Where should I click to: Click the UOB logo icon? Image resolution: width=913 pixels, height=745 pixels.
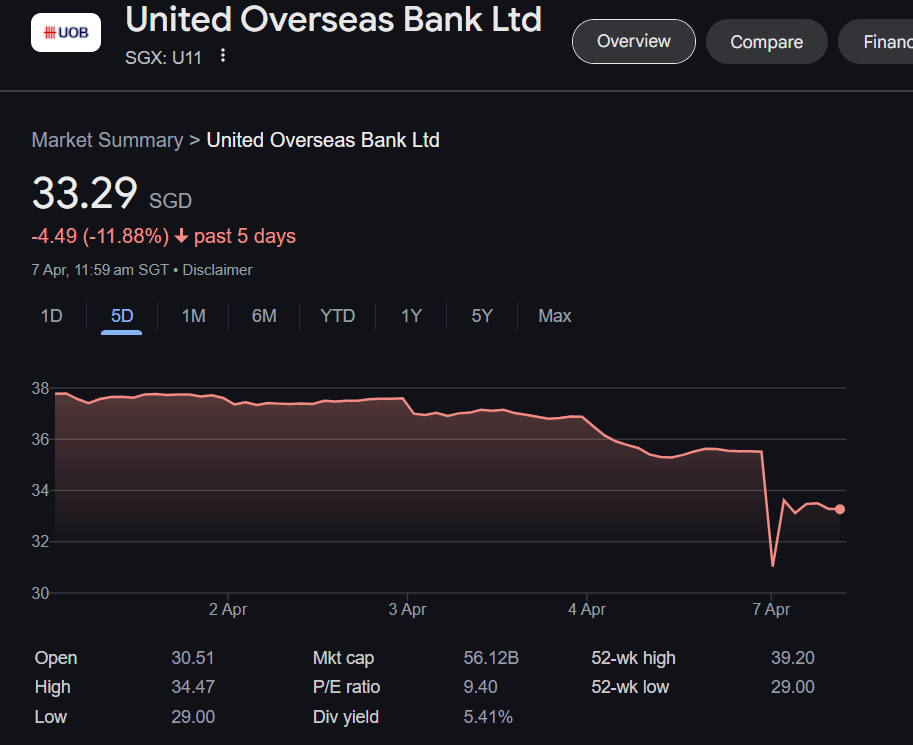(66, 33)
